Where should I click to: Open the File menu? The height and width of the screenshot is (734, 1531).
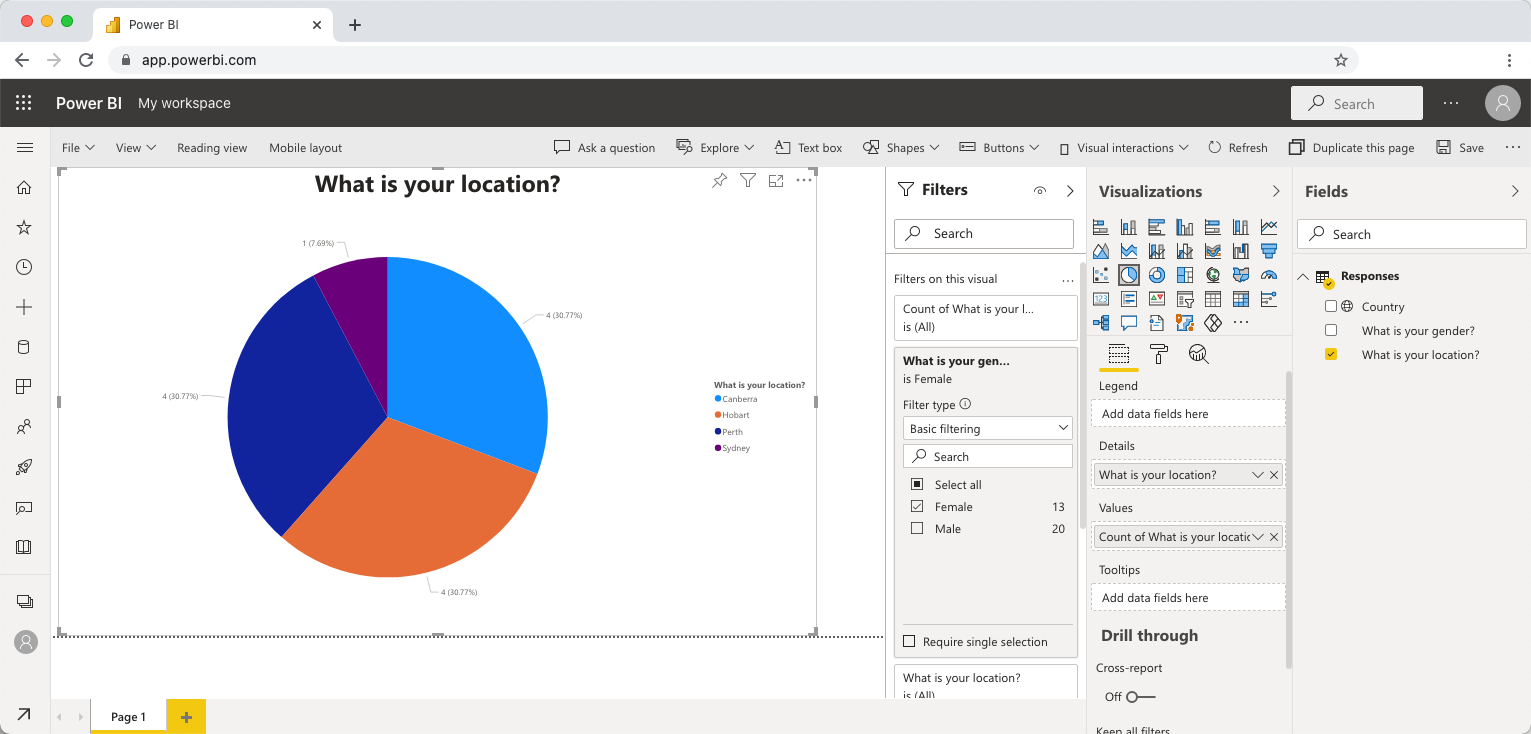pyautogui.click(x=77, y=147)
